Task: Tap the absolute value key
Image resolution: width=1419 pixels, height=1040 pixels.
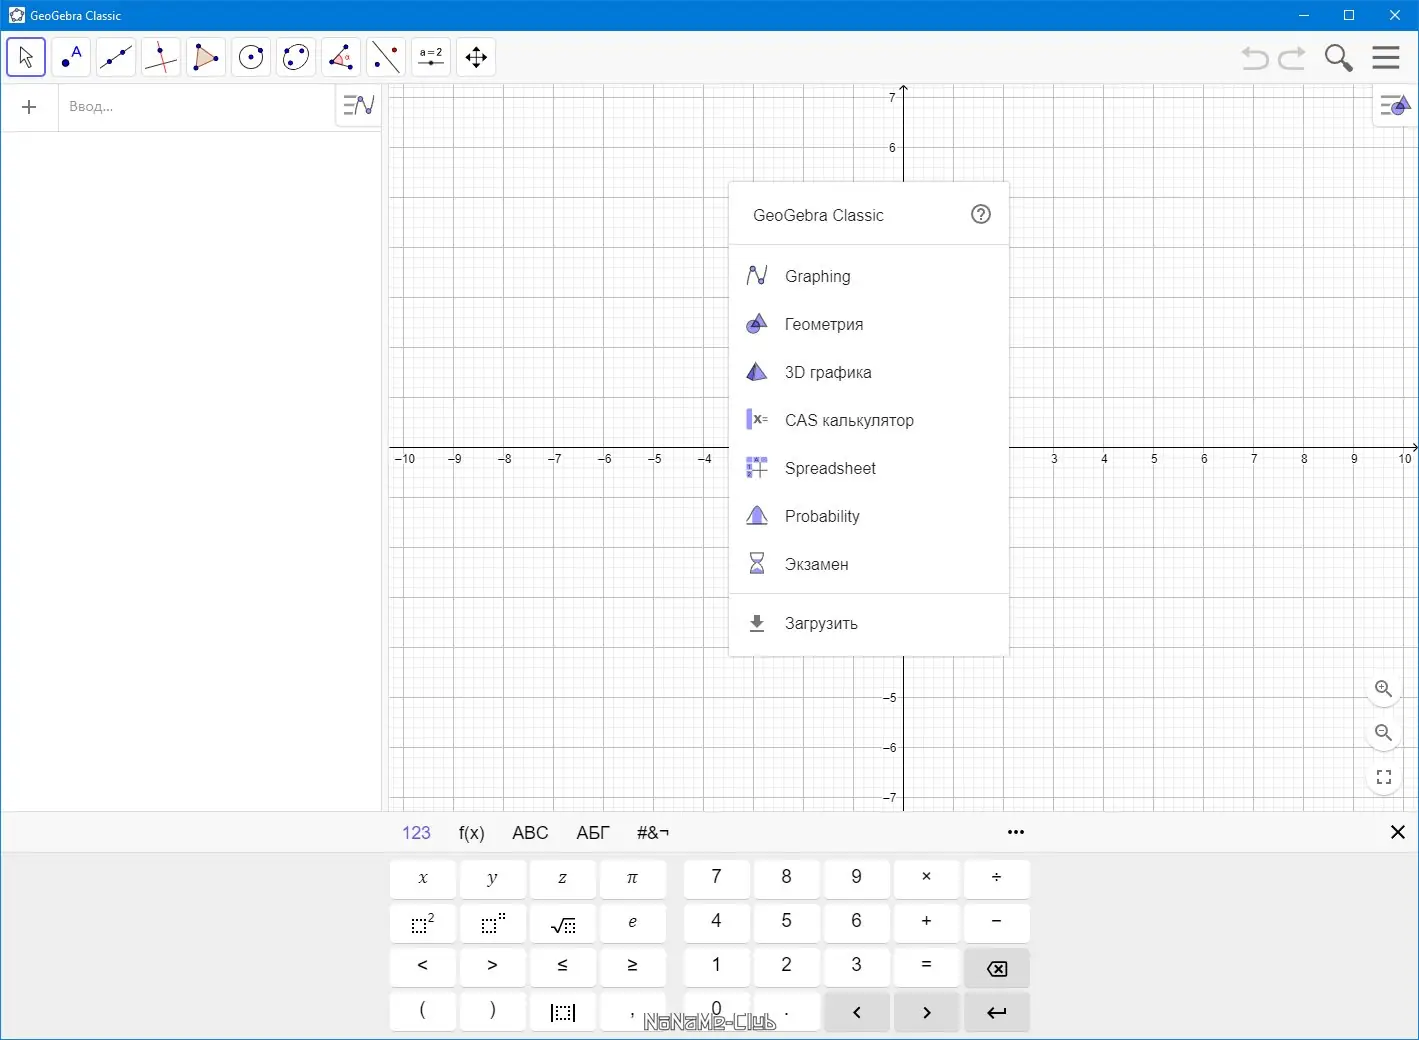Action: click(x=563, y=1012)
